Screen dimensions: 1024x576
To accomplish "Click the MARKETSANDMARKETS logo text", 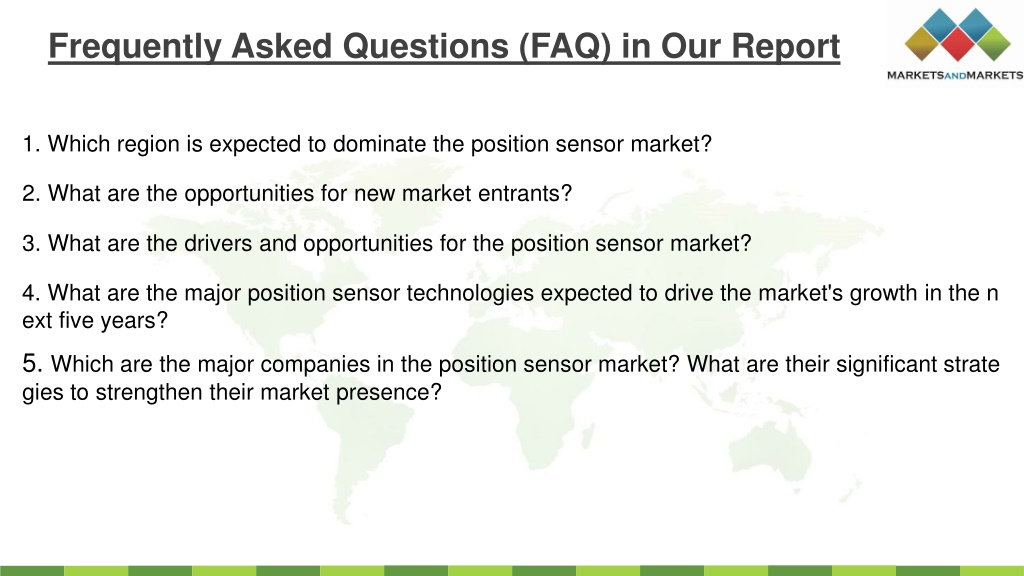I will point(955,75).
